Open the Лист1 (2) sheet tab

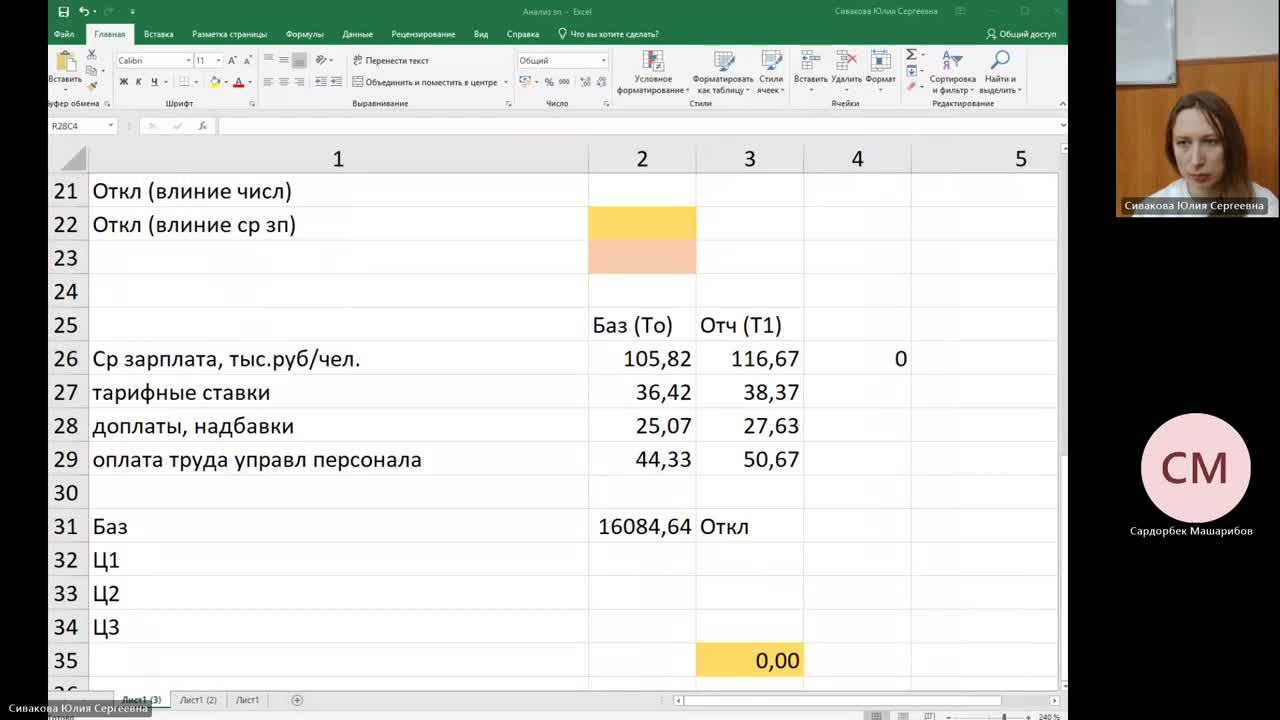[x=198, y=700]
